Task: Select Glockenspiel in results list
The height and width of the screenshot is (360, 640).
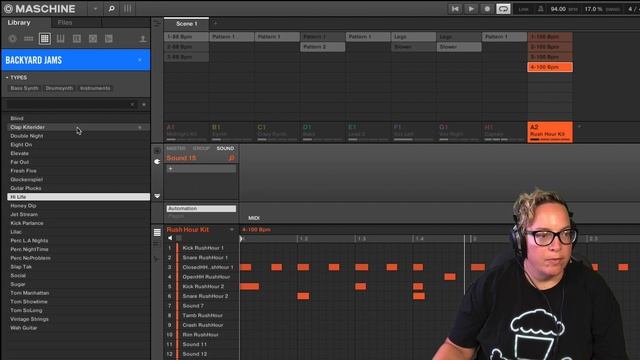Action: click(78, 180)
